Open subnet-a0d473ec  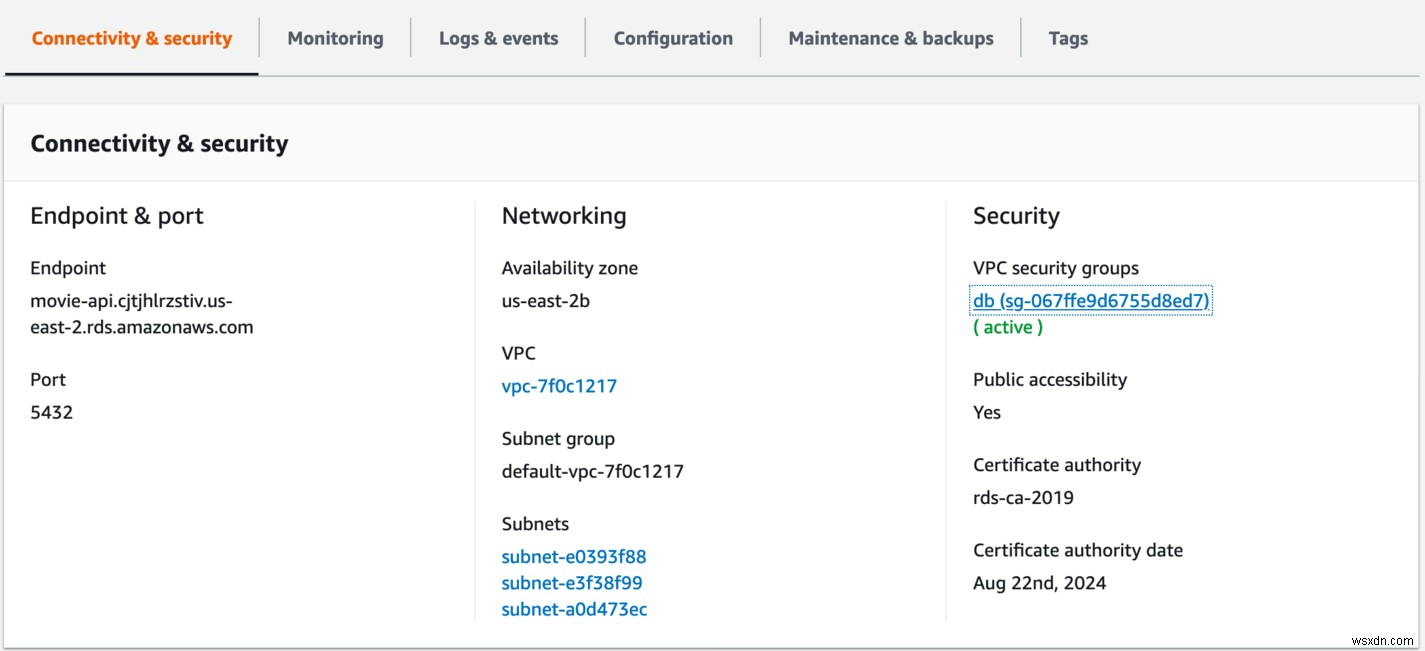[574, 609]
